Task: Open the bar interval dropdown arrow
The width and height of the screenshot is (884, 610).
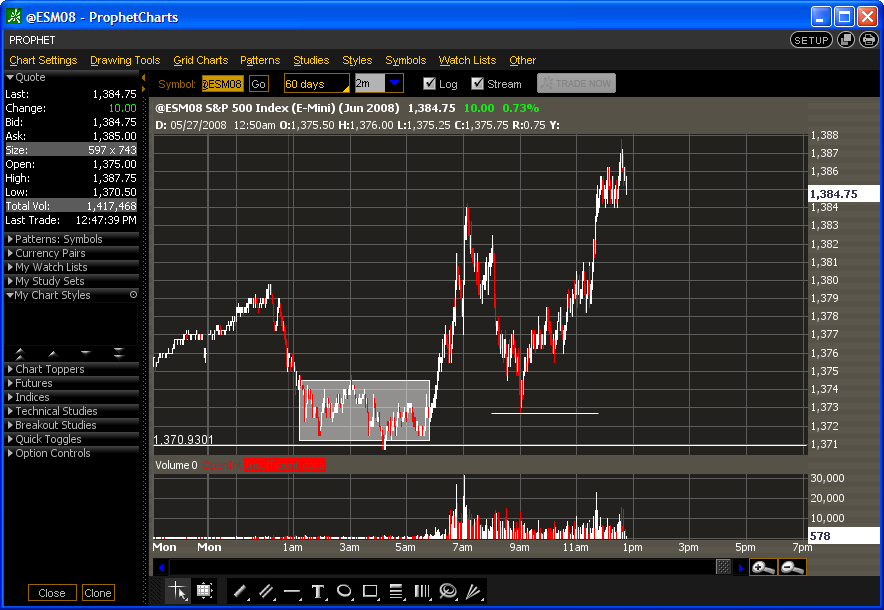Action: point(394,83)
